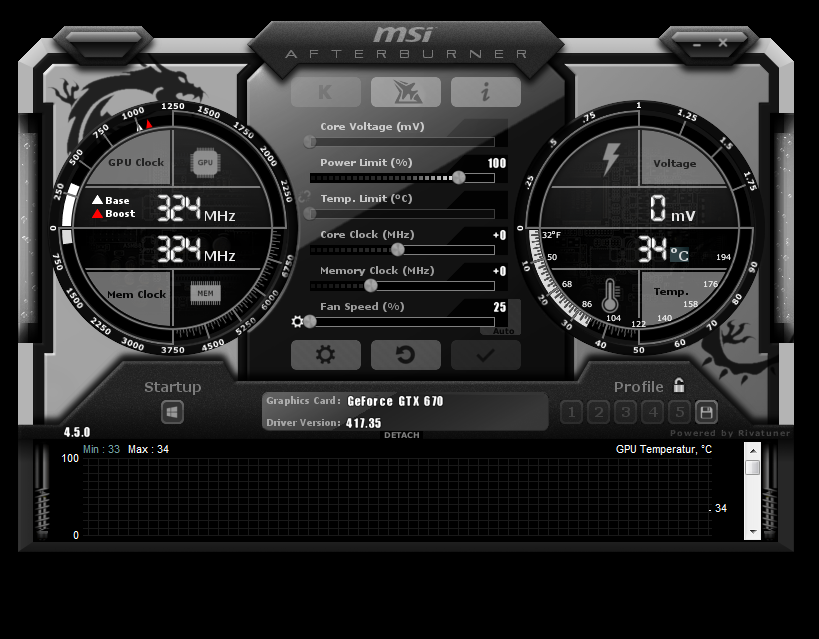The height and width of the screenshot is (639, 819).
Task: Click the lightning bolt voltage icon
Action: [611, 159]
